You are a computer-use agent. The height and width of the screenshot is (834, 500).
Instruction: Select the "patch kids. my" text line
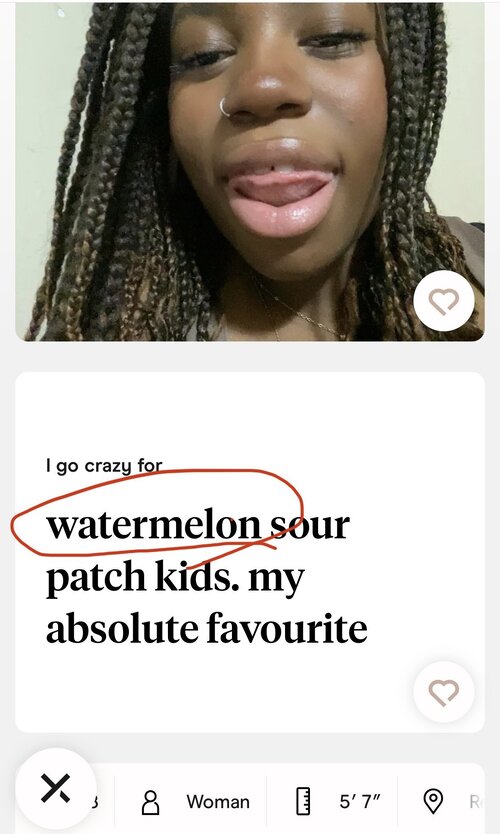point(175,579)
